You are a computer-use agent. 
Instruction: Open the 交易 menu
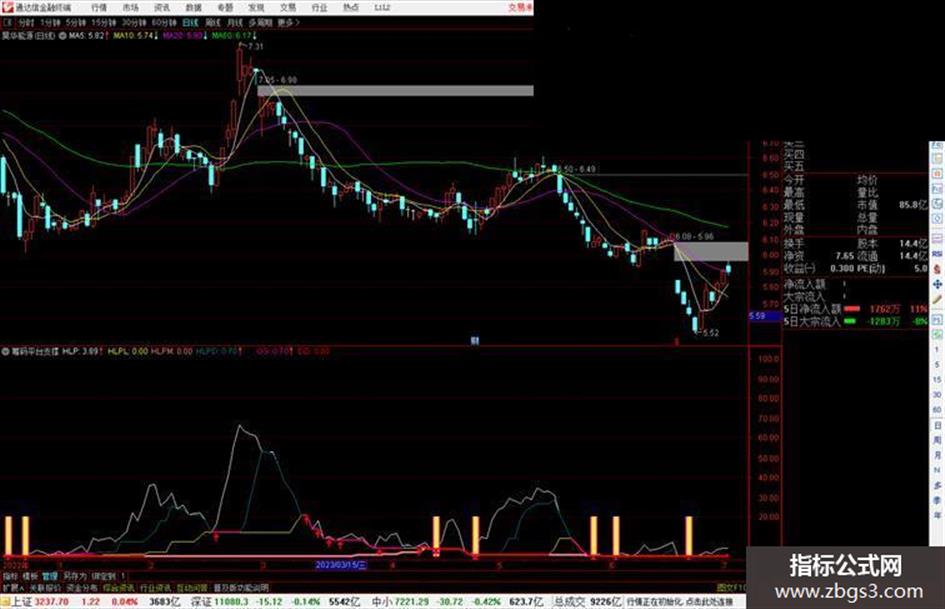(x=287, y=8)
